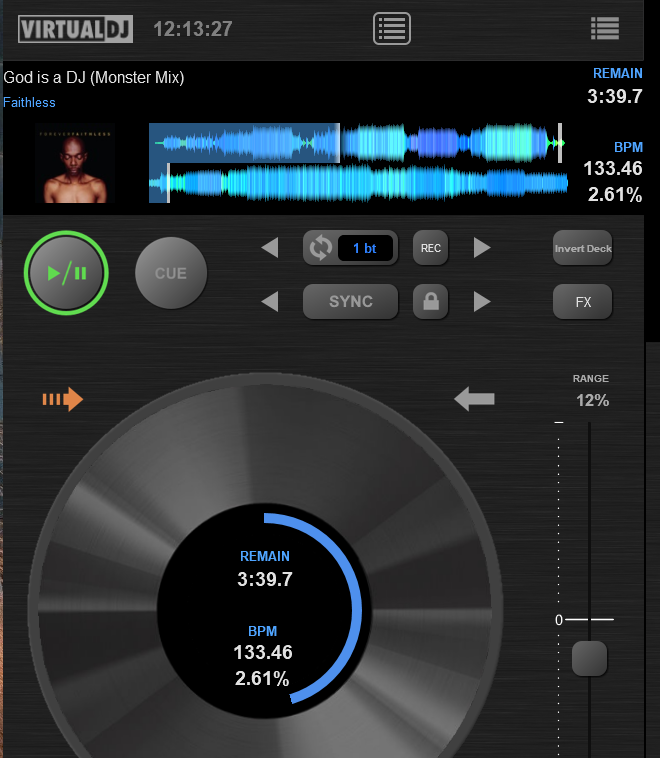
Task: Click the 1 bt loop length display
Action: tap(365, 248)
